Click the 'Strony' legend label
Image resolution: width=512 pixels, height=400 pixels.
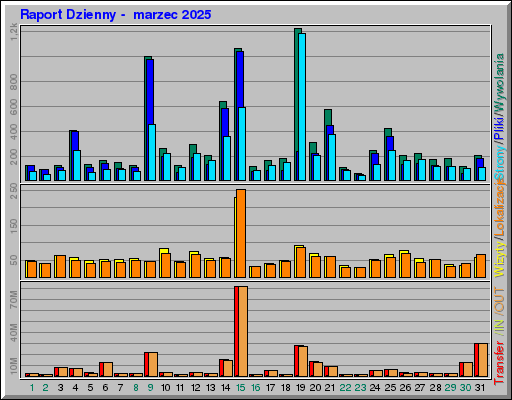coord(499,163)
